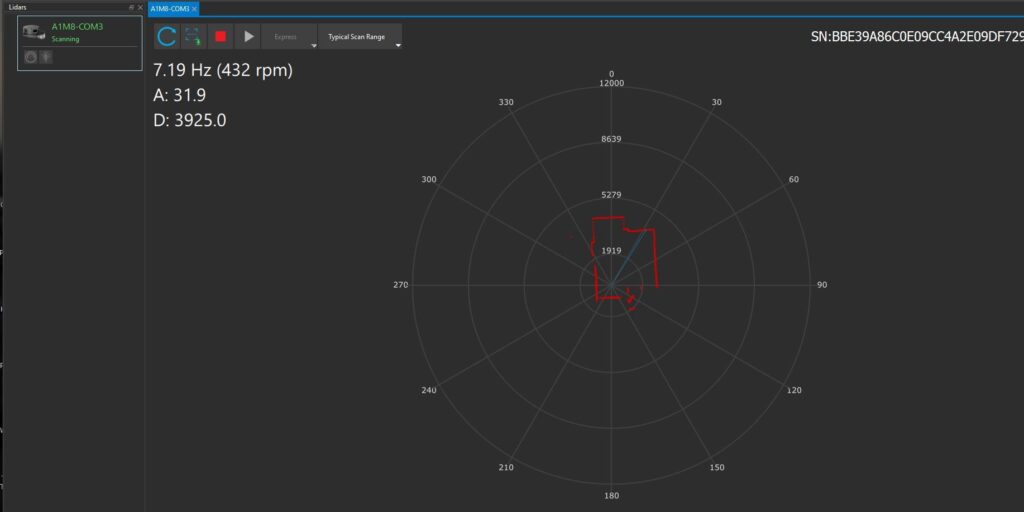Click the blue restart scan icon
This screenshot has height=512, width=1024.
(167, 37)
